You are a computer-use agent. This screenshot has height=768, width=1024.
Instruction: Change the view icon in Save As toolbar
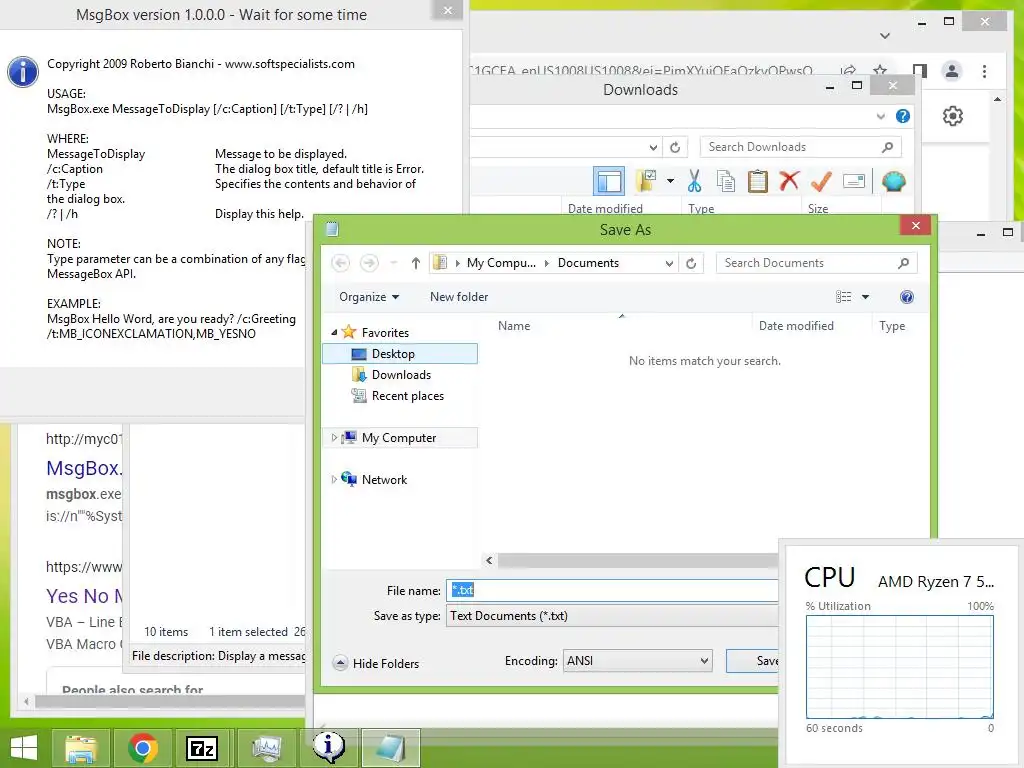click(843, 297)
